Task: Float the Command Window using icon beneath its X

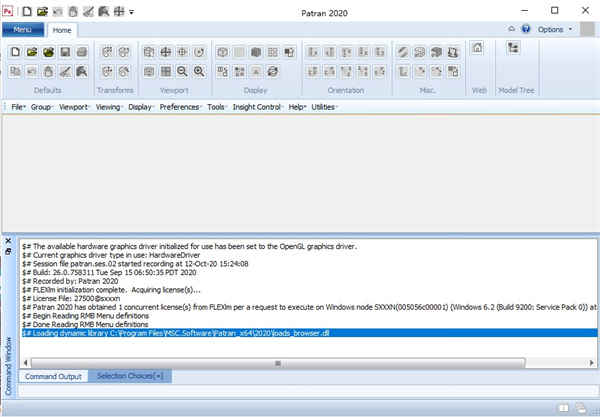Action: [8, 251]
